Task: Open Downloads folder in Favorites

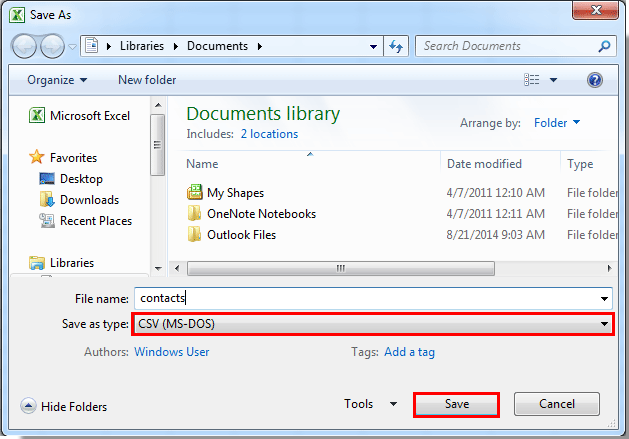Action: pos(89,200)
